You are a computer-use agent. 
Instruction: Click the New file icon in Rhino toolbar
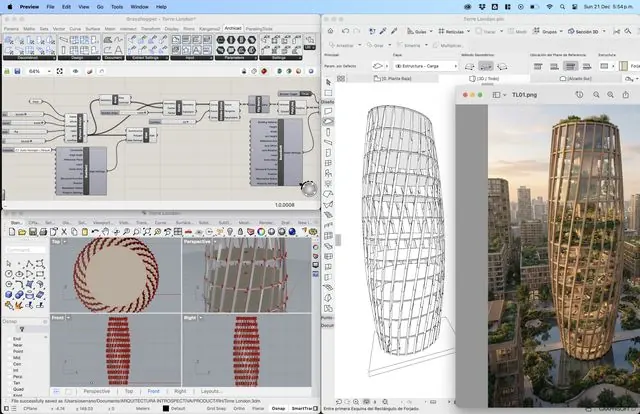tap(12, 232)
